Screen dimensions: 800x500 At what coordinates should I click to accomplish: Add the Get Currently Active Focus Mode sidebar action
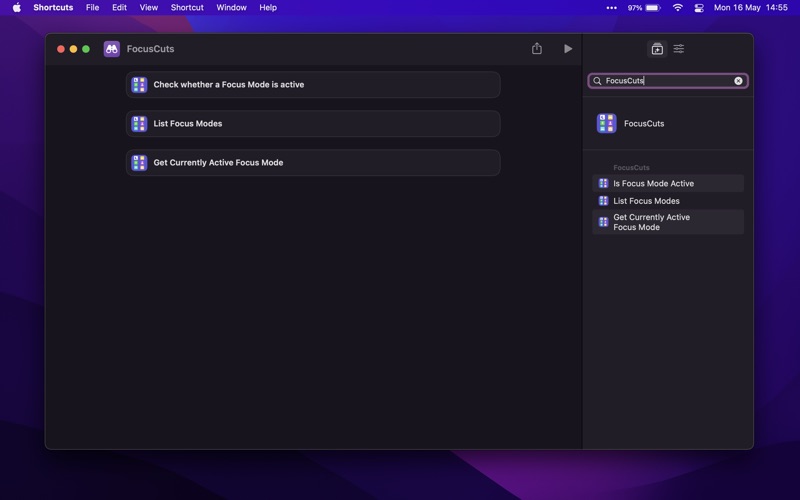(668, 222)
